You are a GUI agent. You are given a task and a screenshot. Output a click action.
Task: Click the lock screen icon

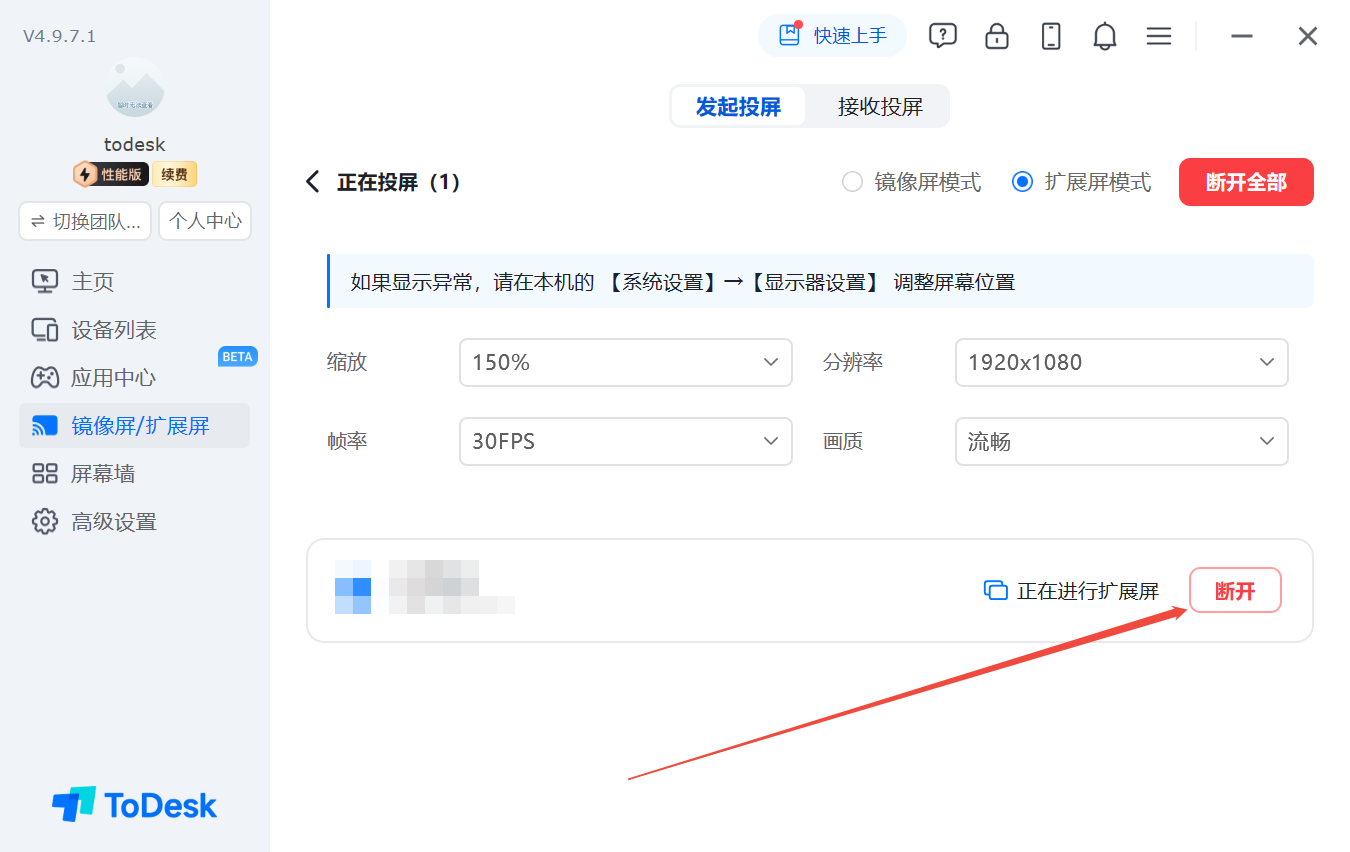996,36
